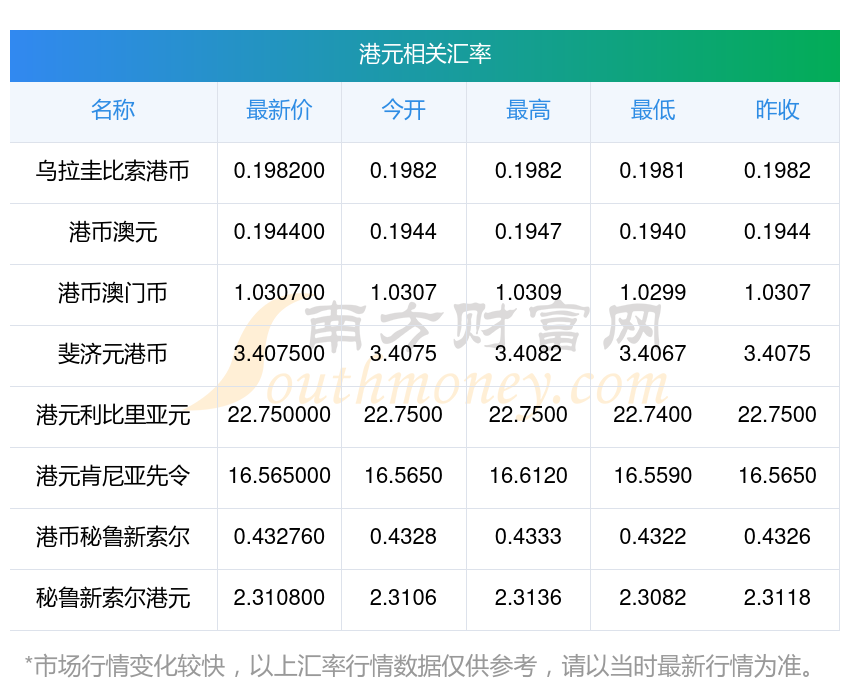Click the latest price 16.565000 cell
Screen dimensions: 850x697
tap(279, 476)
